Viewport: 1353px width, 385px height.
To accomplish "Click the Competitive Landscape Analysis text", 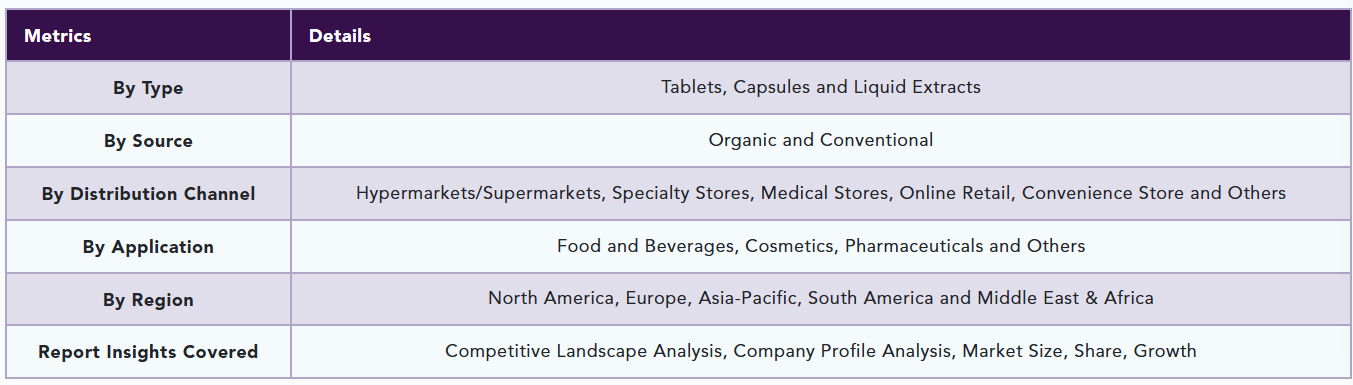I will [586, 351].
